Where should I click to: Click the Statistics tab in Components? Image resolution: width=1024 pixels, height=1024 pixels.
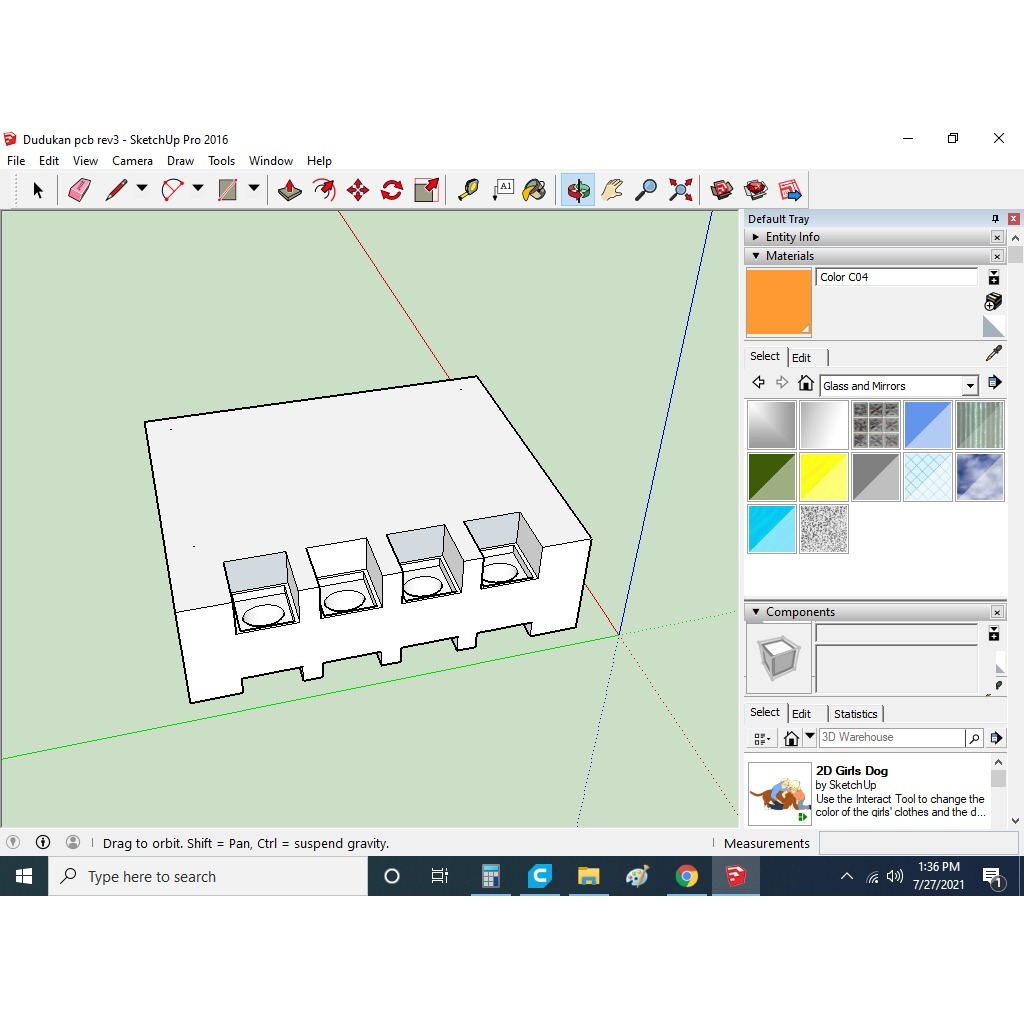coord(856,713)
